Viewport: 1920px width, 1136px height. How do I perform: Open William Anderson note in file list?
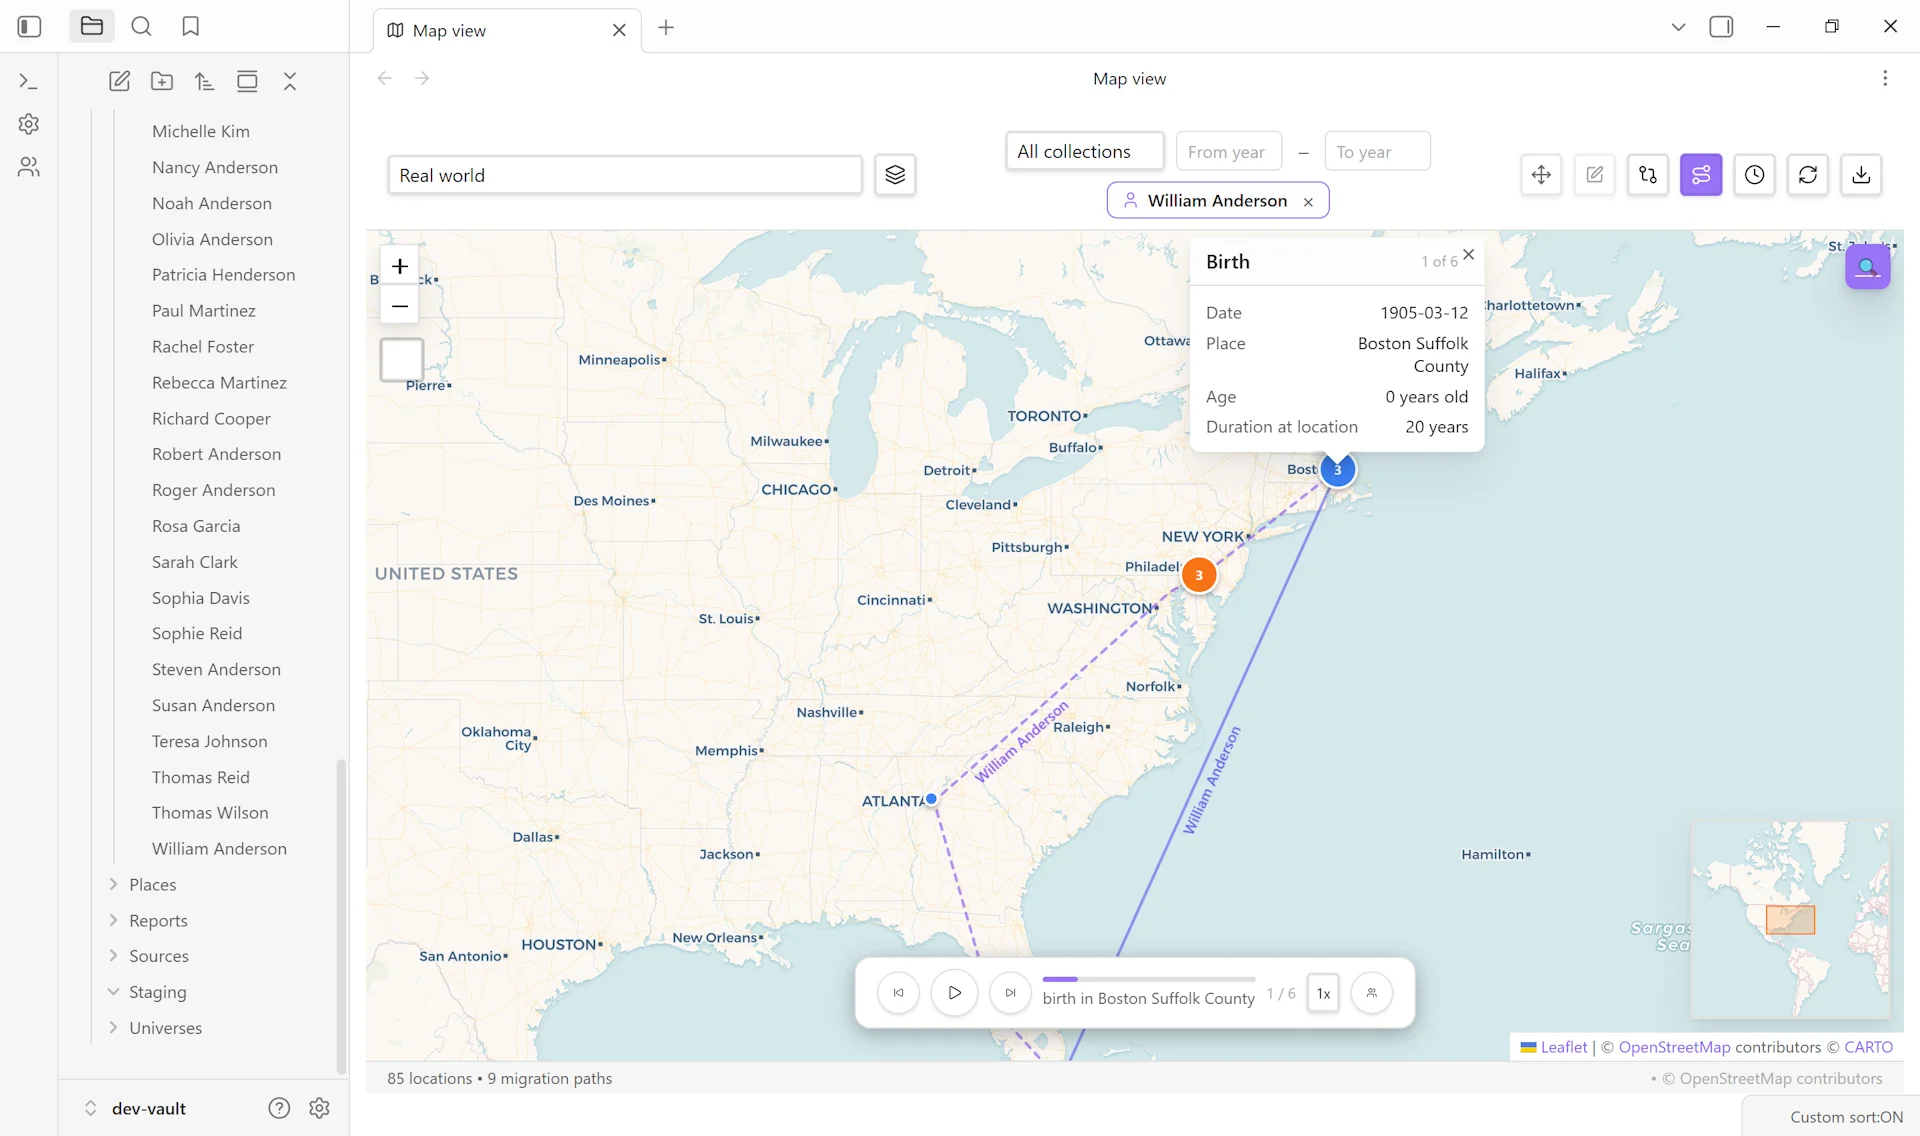[219, 849]
